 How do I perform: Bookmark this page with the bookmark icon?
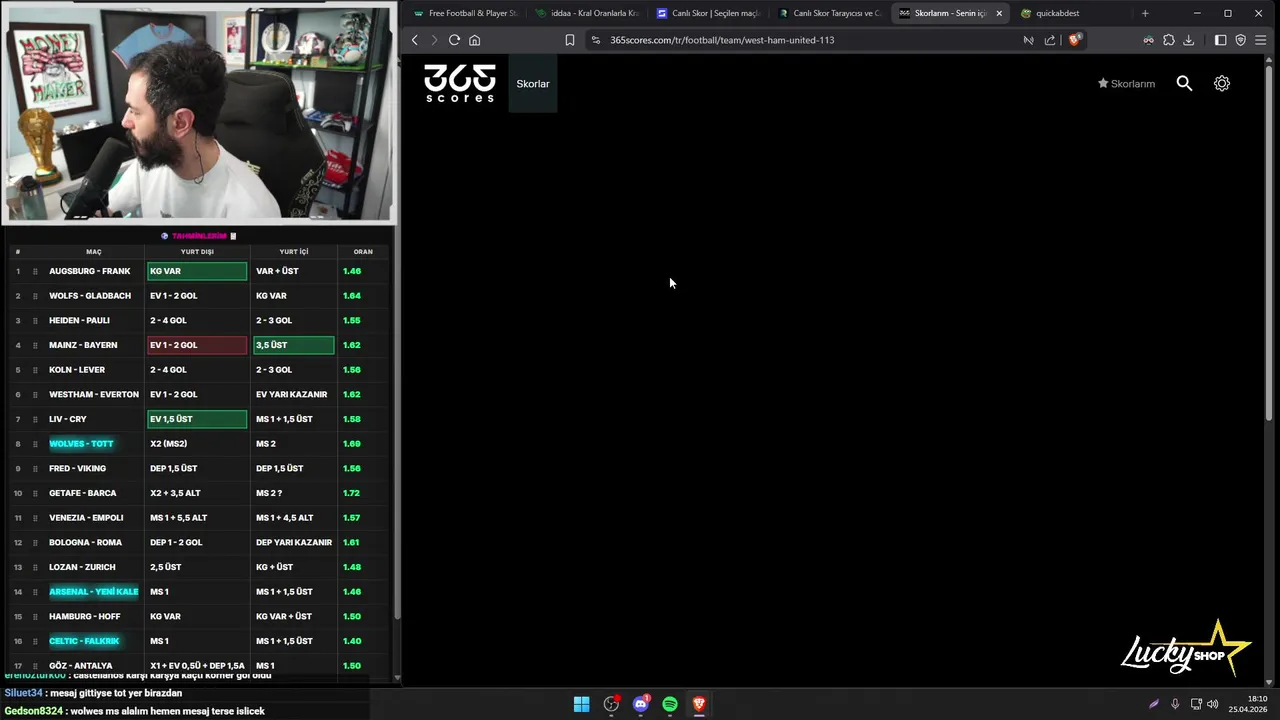(x=570, y=40)
